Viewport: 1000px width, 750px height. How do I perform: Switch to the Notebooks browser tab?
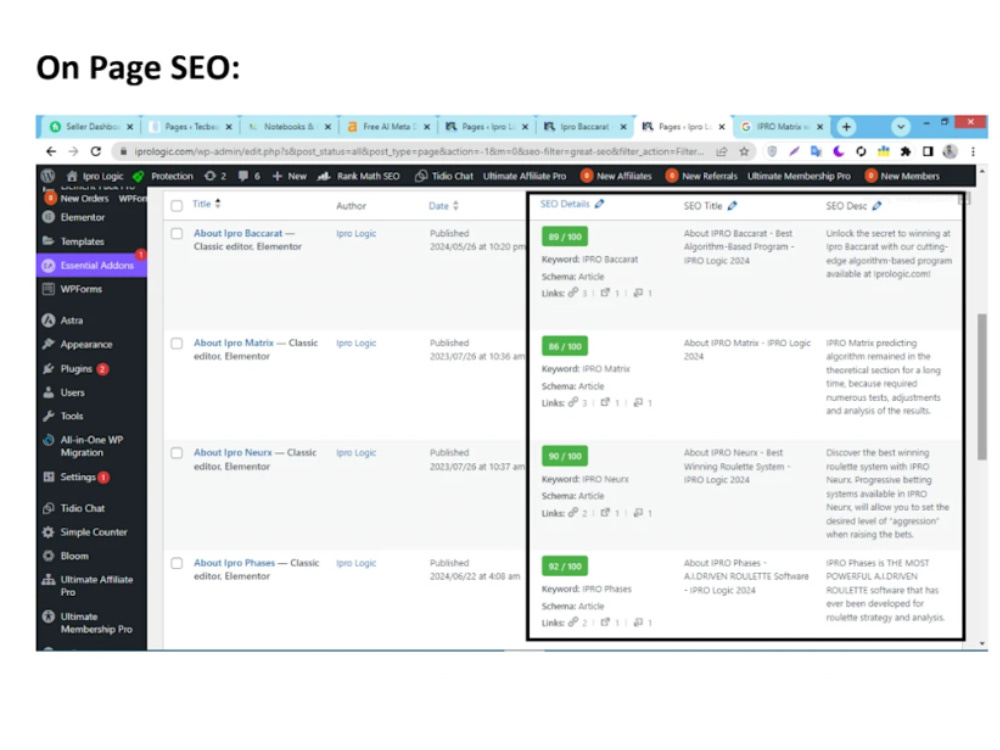289,127
